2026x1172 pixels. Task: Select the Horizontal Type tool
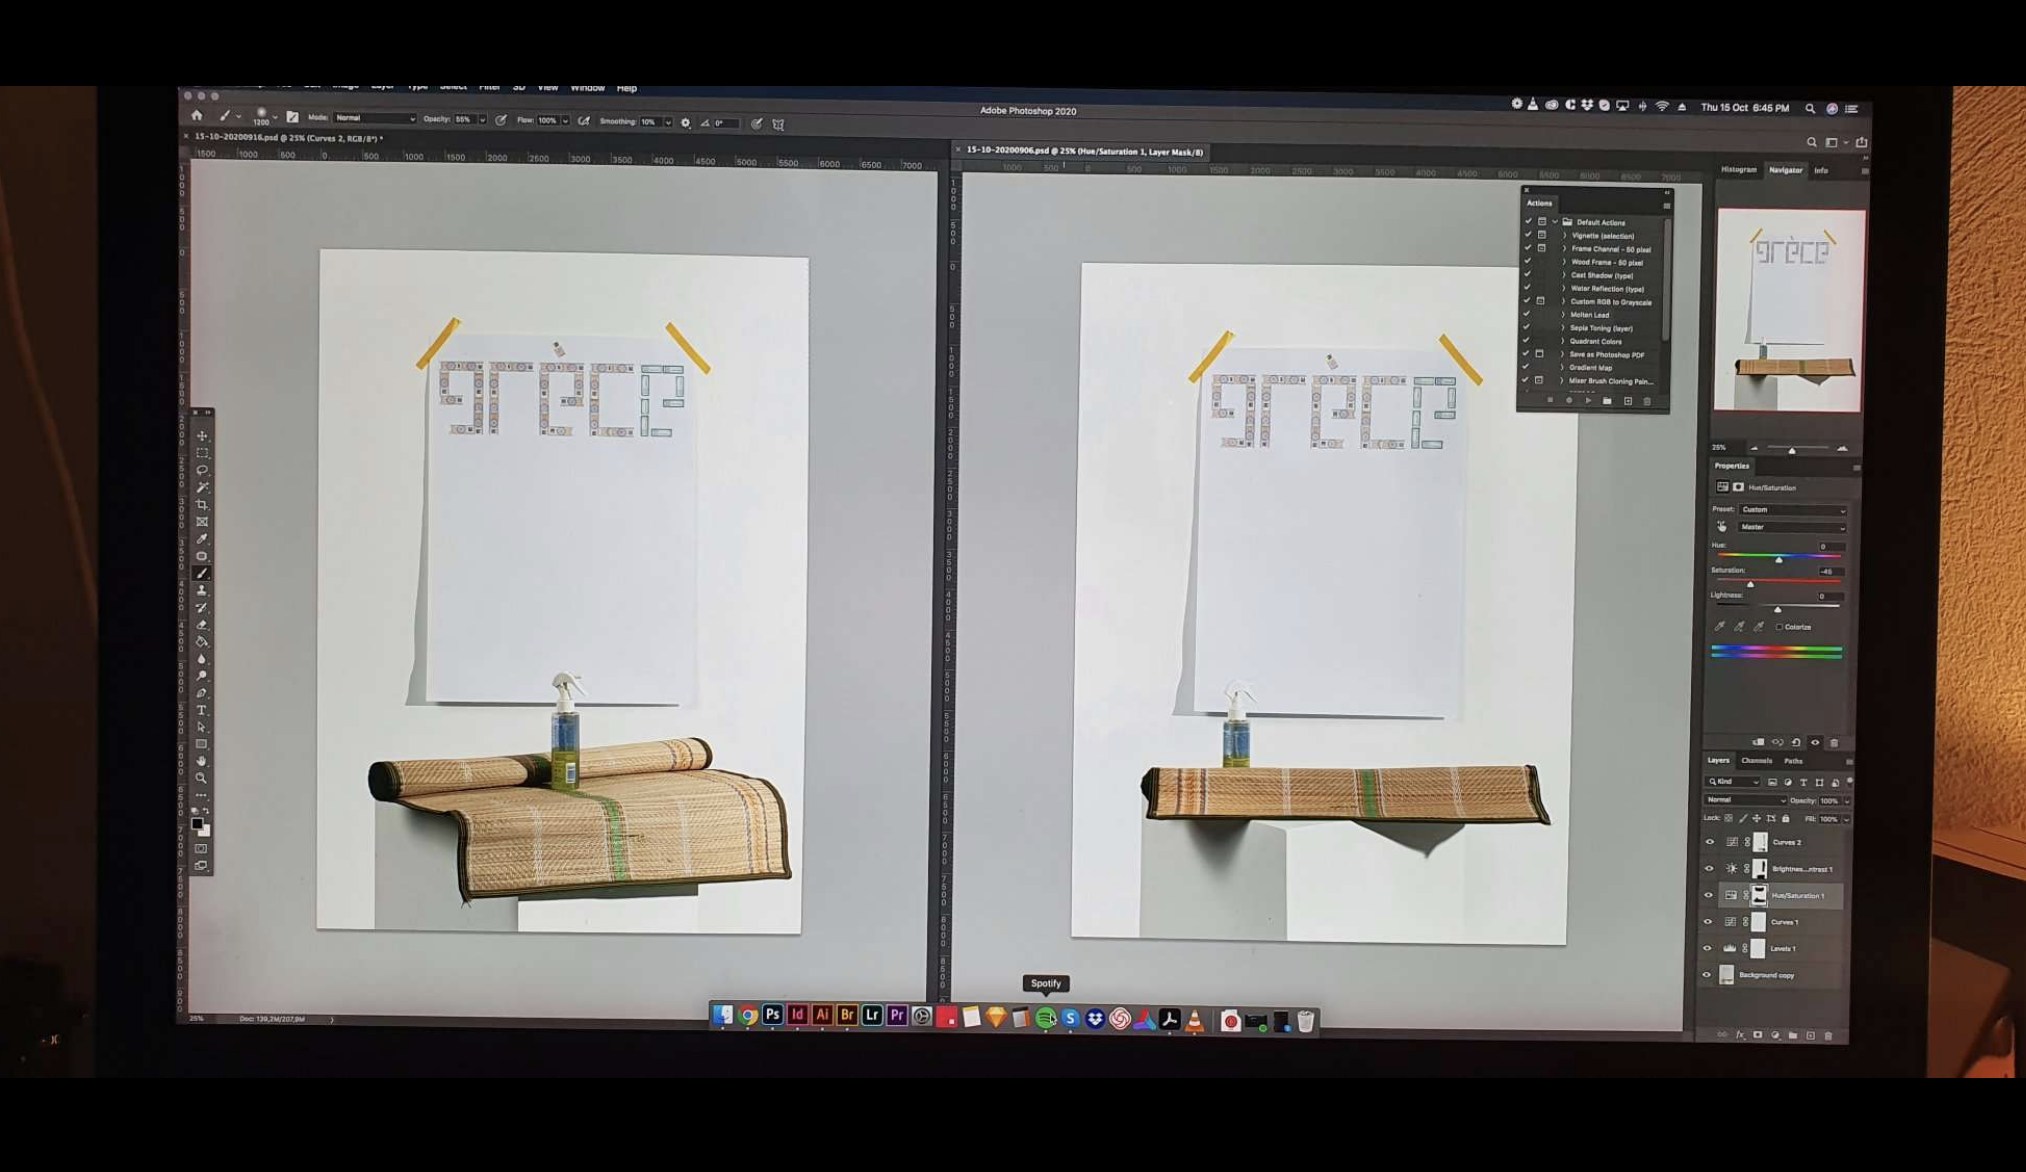(x=202, y=710)
